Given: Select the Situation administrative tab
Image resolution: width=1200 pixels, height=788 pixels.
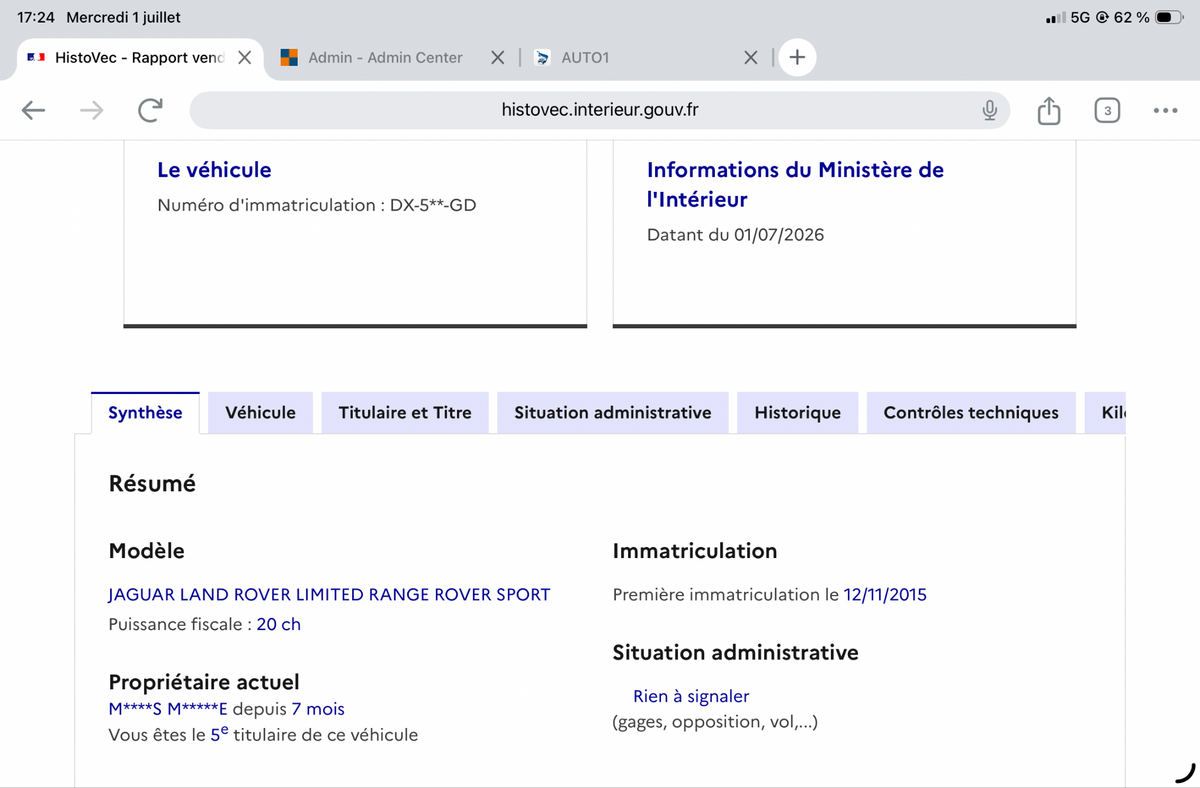Looking at the screenshot, I should click(613, 413).
